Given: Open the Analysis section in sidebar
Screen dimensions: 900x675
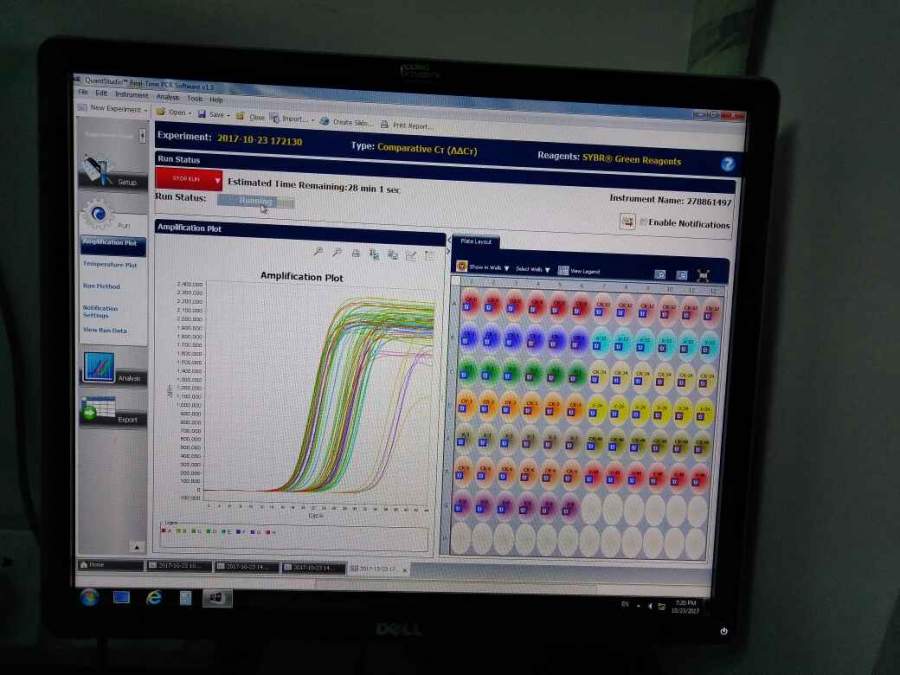Looking at the screenshot, I should [x=113, y=368].
